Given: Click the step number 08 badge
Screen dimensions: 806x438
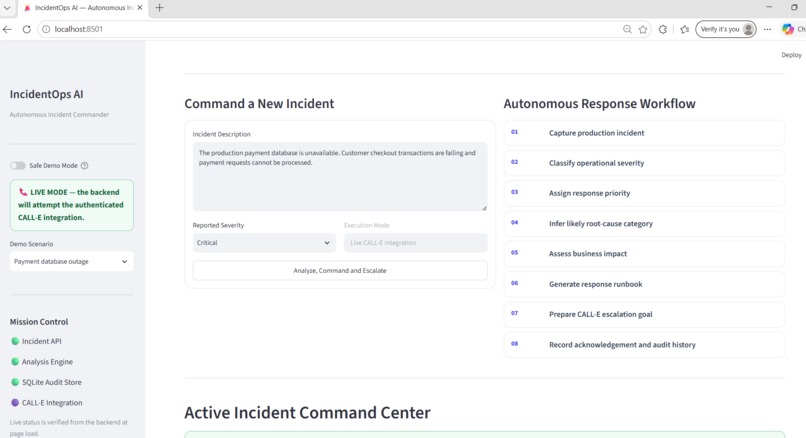Looking at the screenshot, I should [515, 344].
